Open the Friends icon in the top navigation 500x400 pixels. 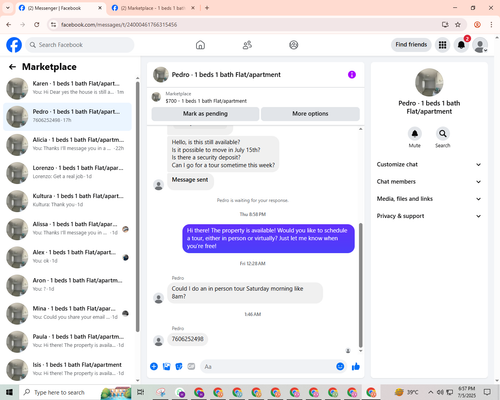coord(247,45)
